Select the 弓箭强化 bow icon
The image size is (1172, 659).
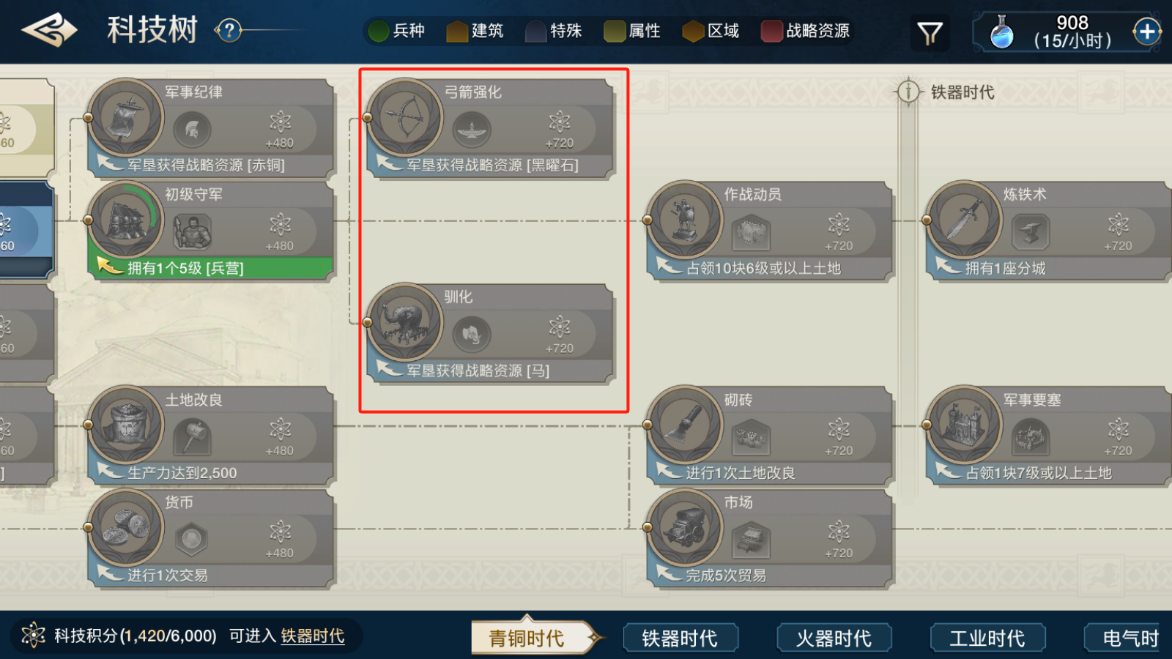click(x=404, y=117)
